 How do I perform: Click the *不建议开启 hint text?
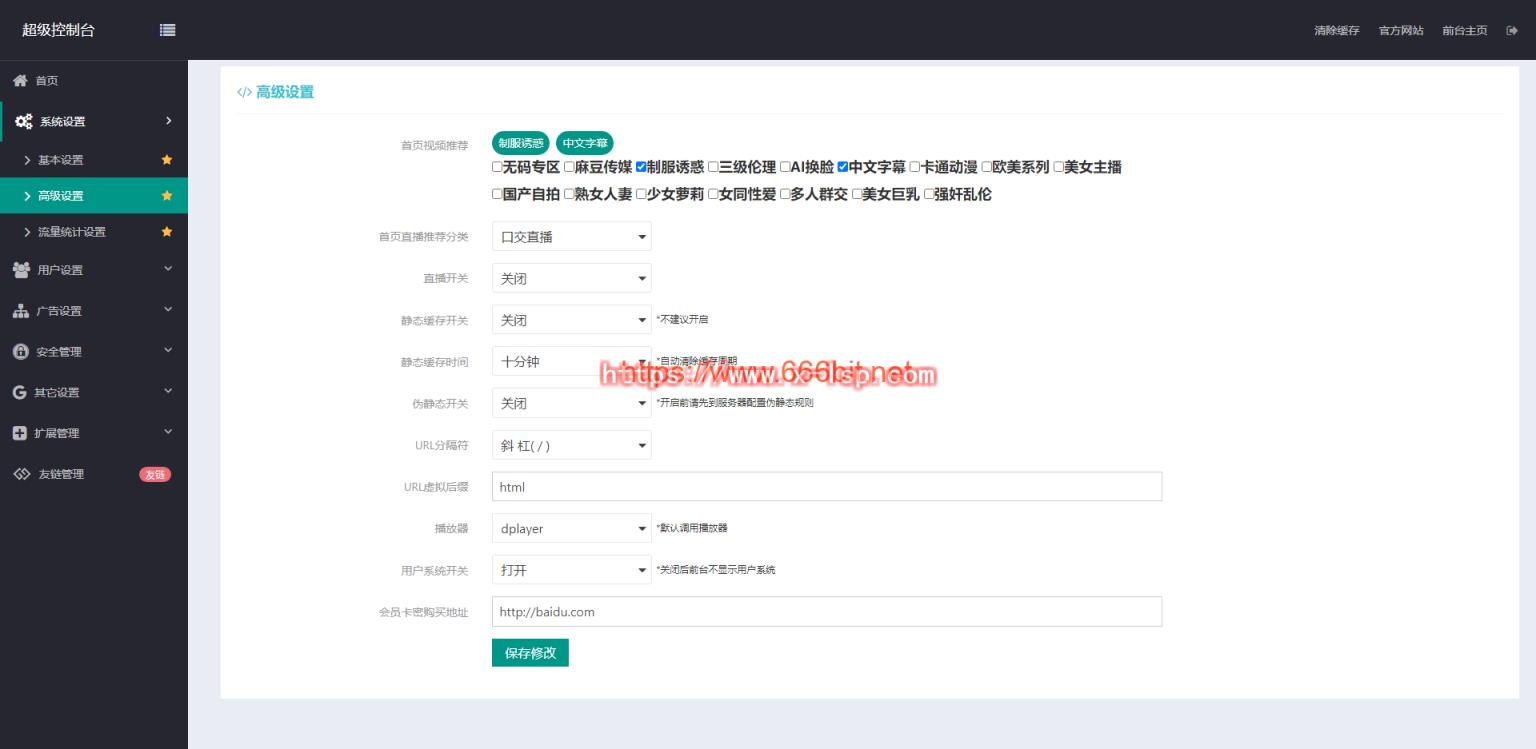click(x=682, y=320)
